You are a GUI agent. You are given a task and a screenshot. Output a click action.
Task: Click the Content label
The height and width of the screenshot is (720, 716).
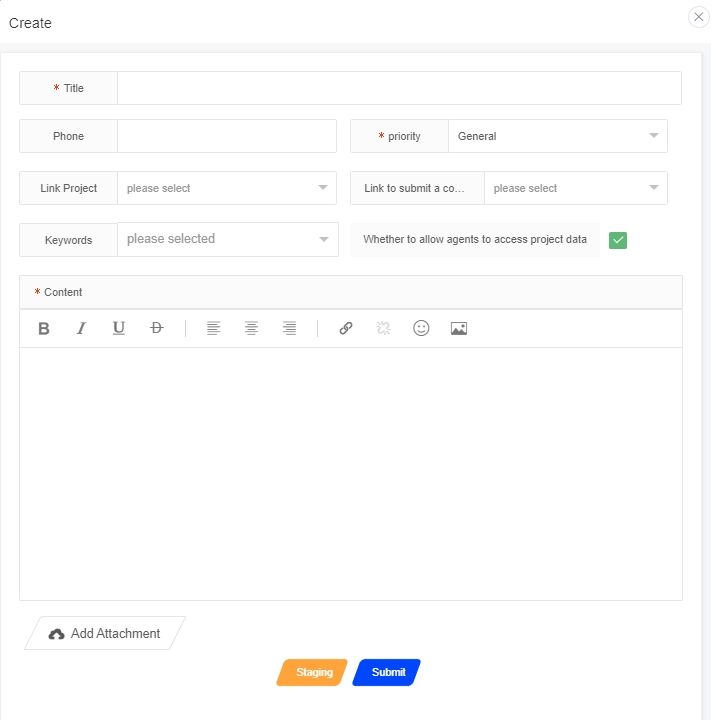[x=63, y=292]
